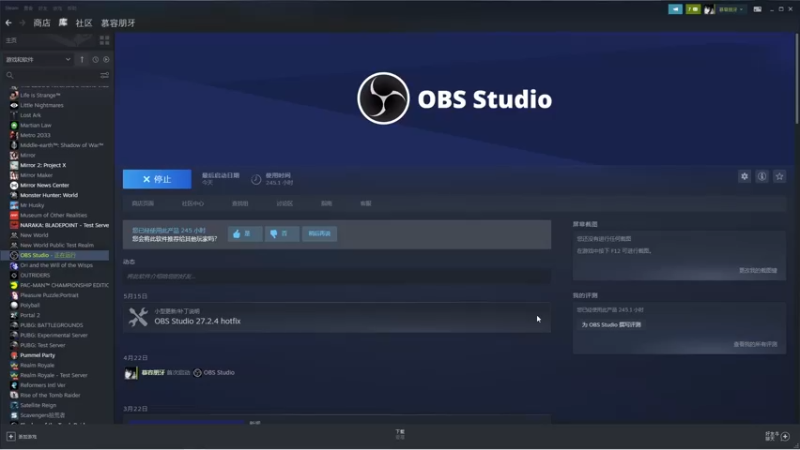Open OBS Studio settings gear icon
The width and height of the screenshot is (800, 450).
click(x=744, y=177)
